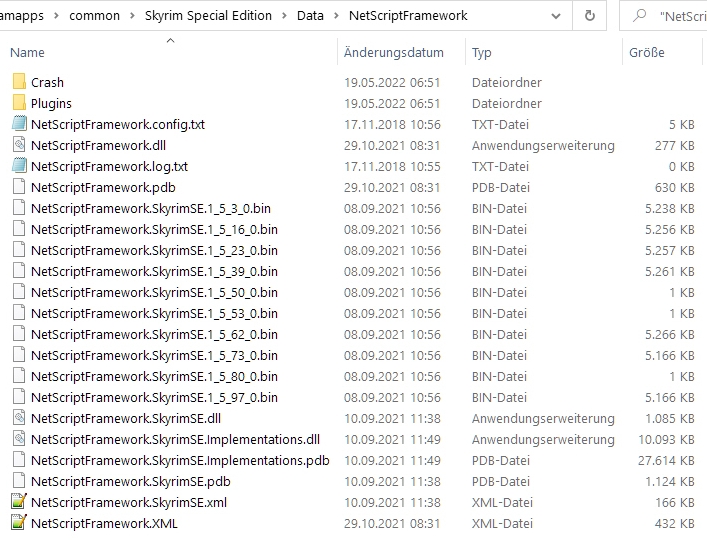
Task: Select icon of SkyrimSE.Implementations.pdb file
Action: (x=19, y=460)
